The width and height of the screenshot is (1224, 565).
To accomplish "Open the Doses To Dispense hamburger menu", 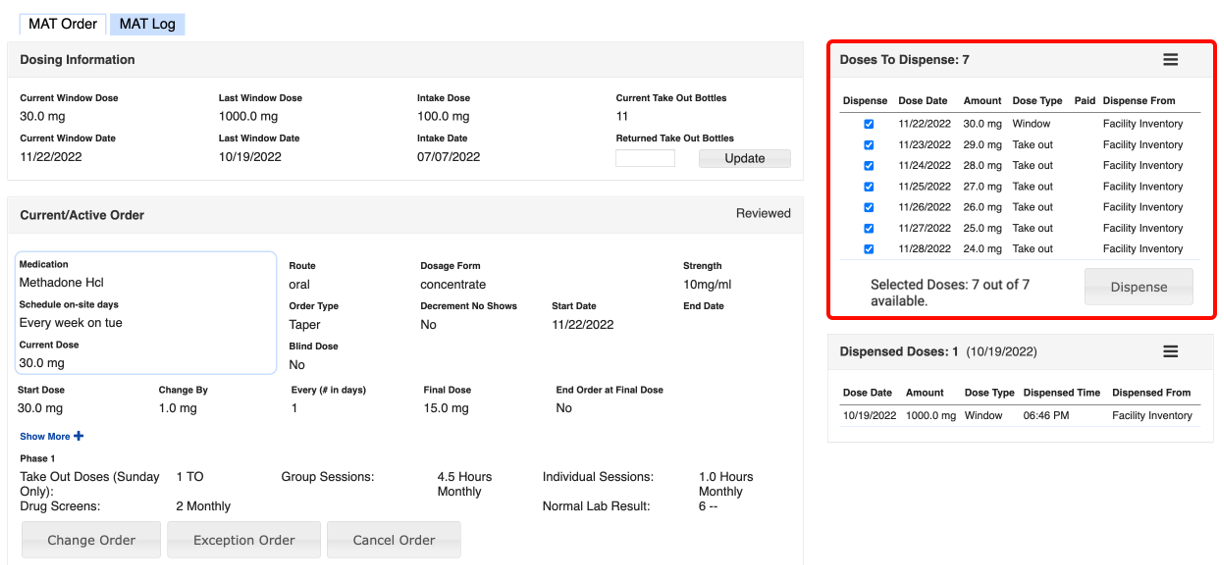I will (x=1170, y=60).
